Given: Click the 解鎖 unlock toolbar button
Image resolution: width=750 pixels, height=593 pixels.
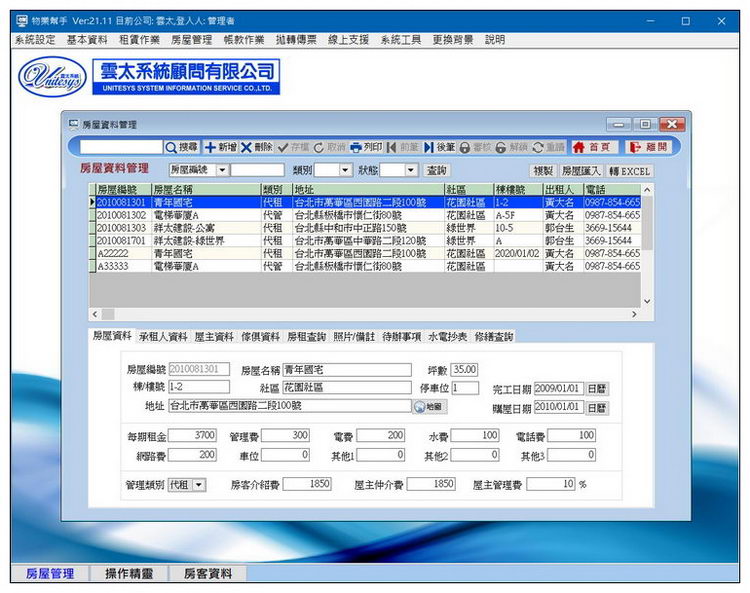Looking at the screenshot, I should [512, 147].
